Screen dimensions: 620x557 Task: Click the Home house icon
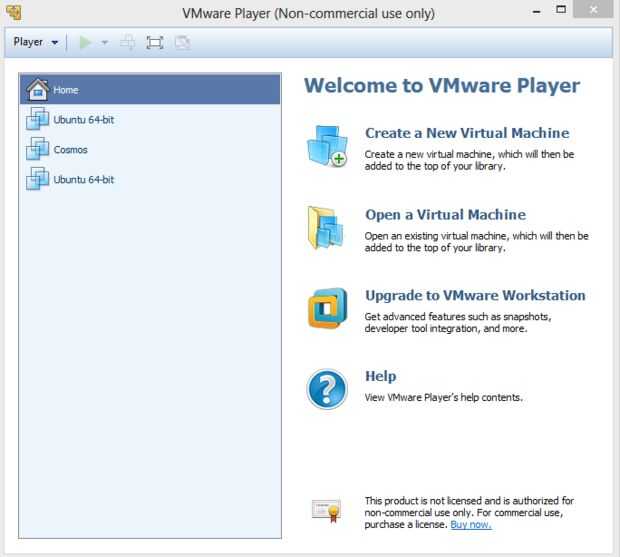38,89
